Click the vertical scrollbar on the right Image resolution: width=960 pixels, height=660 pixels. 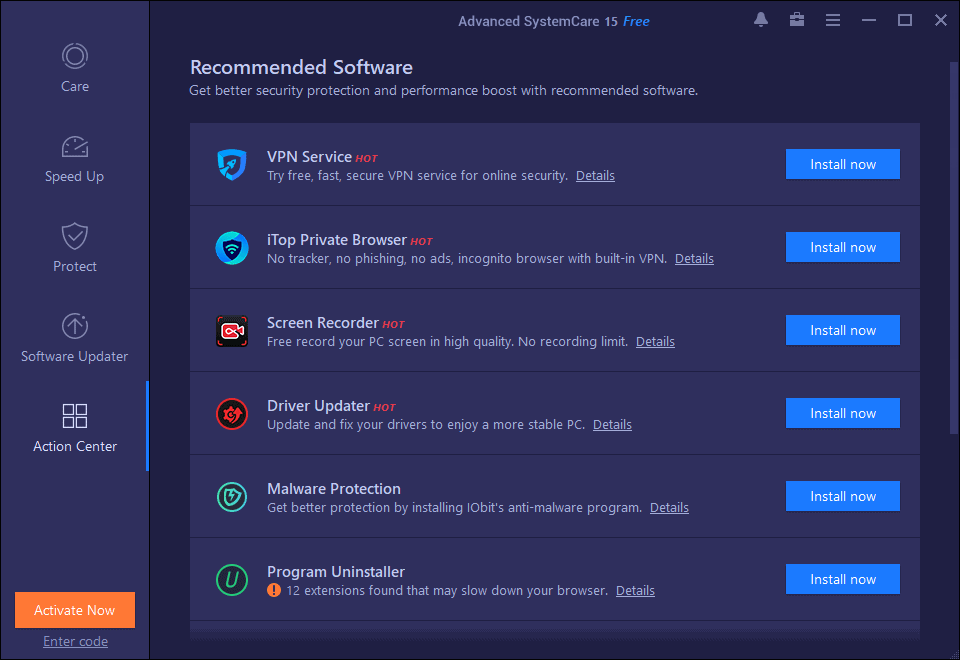coord(953,248)
